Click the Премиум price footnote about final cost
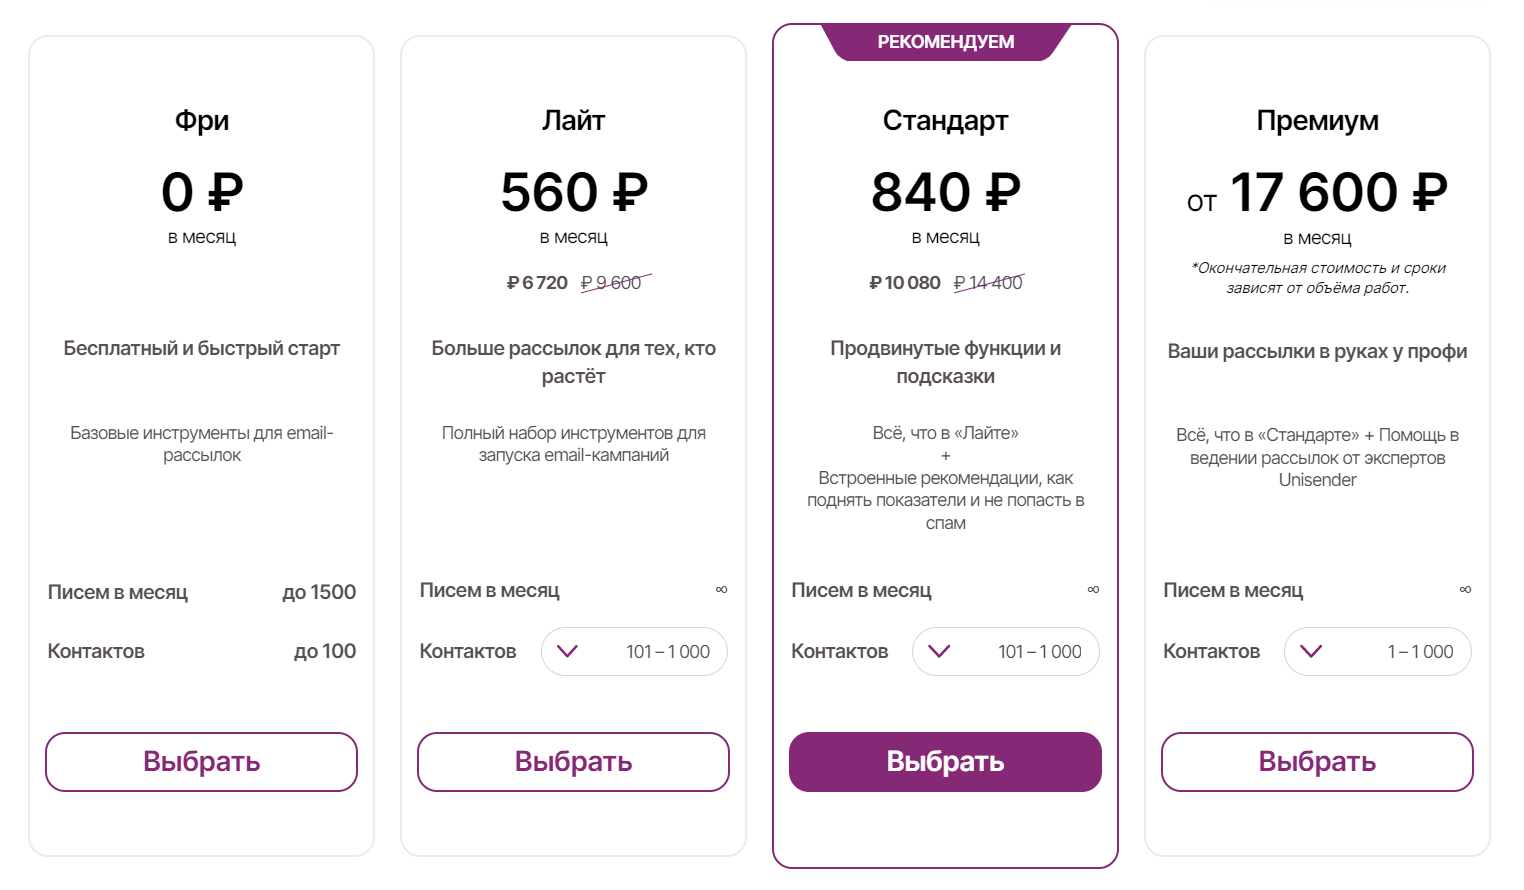The height and width of the screenshot is (890, 1524). 1317,278
